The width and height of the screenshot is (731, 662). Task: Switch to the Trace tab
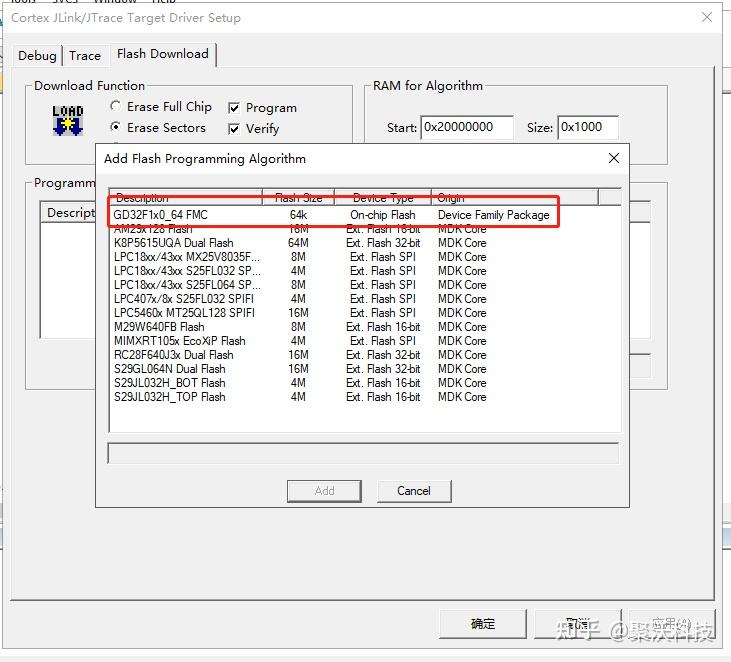pyautogui.click(x=85, y=56)
